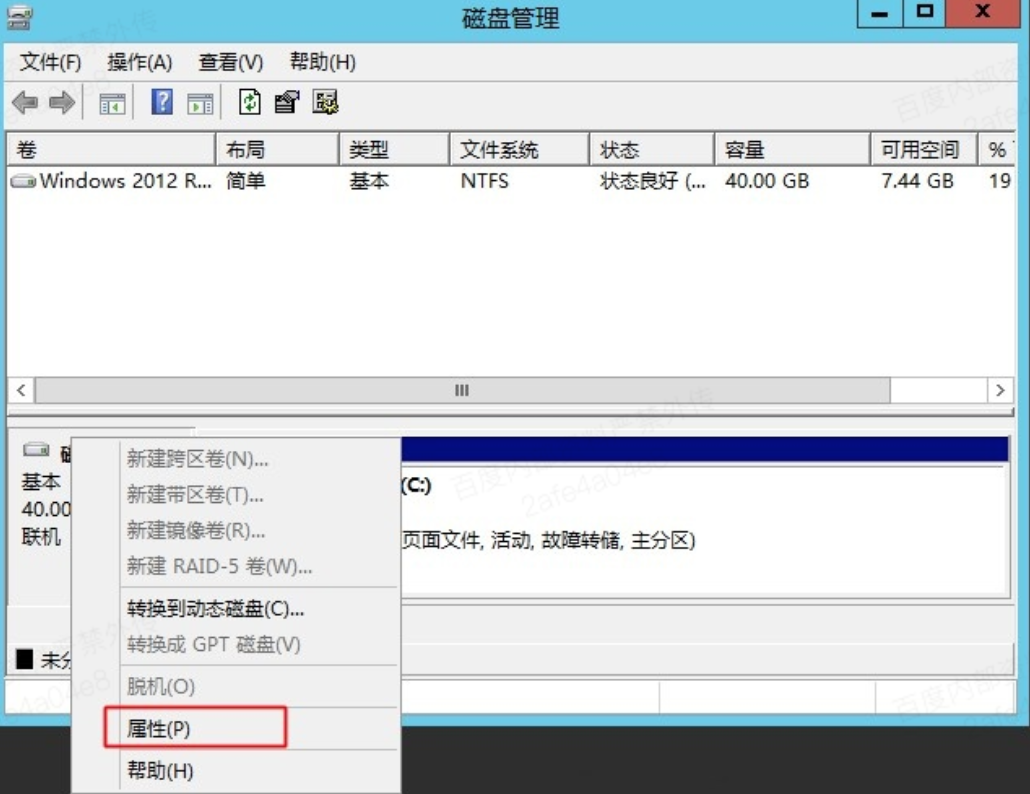
Task: Choose 转换到动态磁盘(C)... from context menu
Action: click(x=215, y=609)
